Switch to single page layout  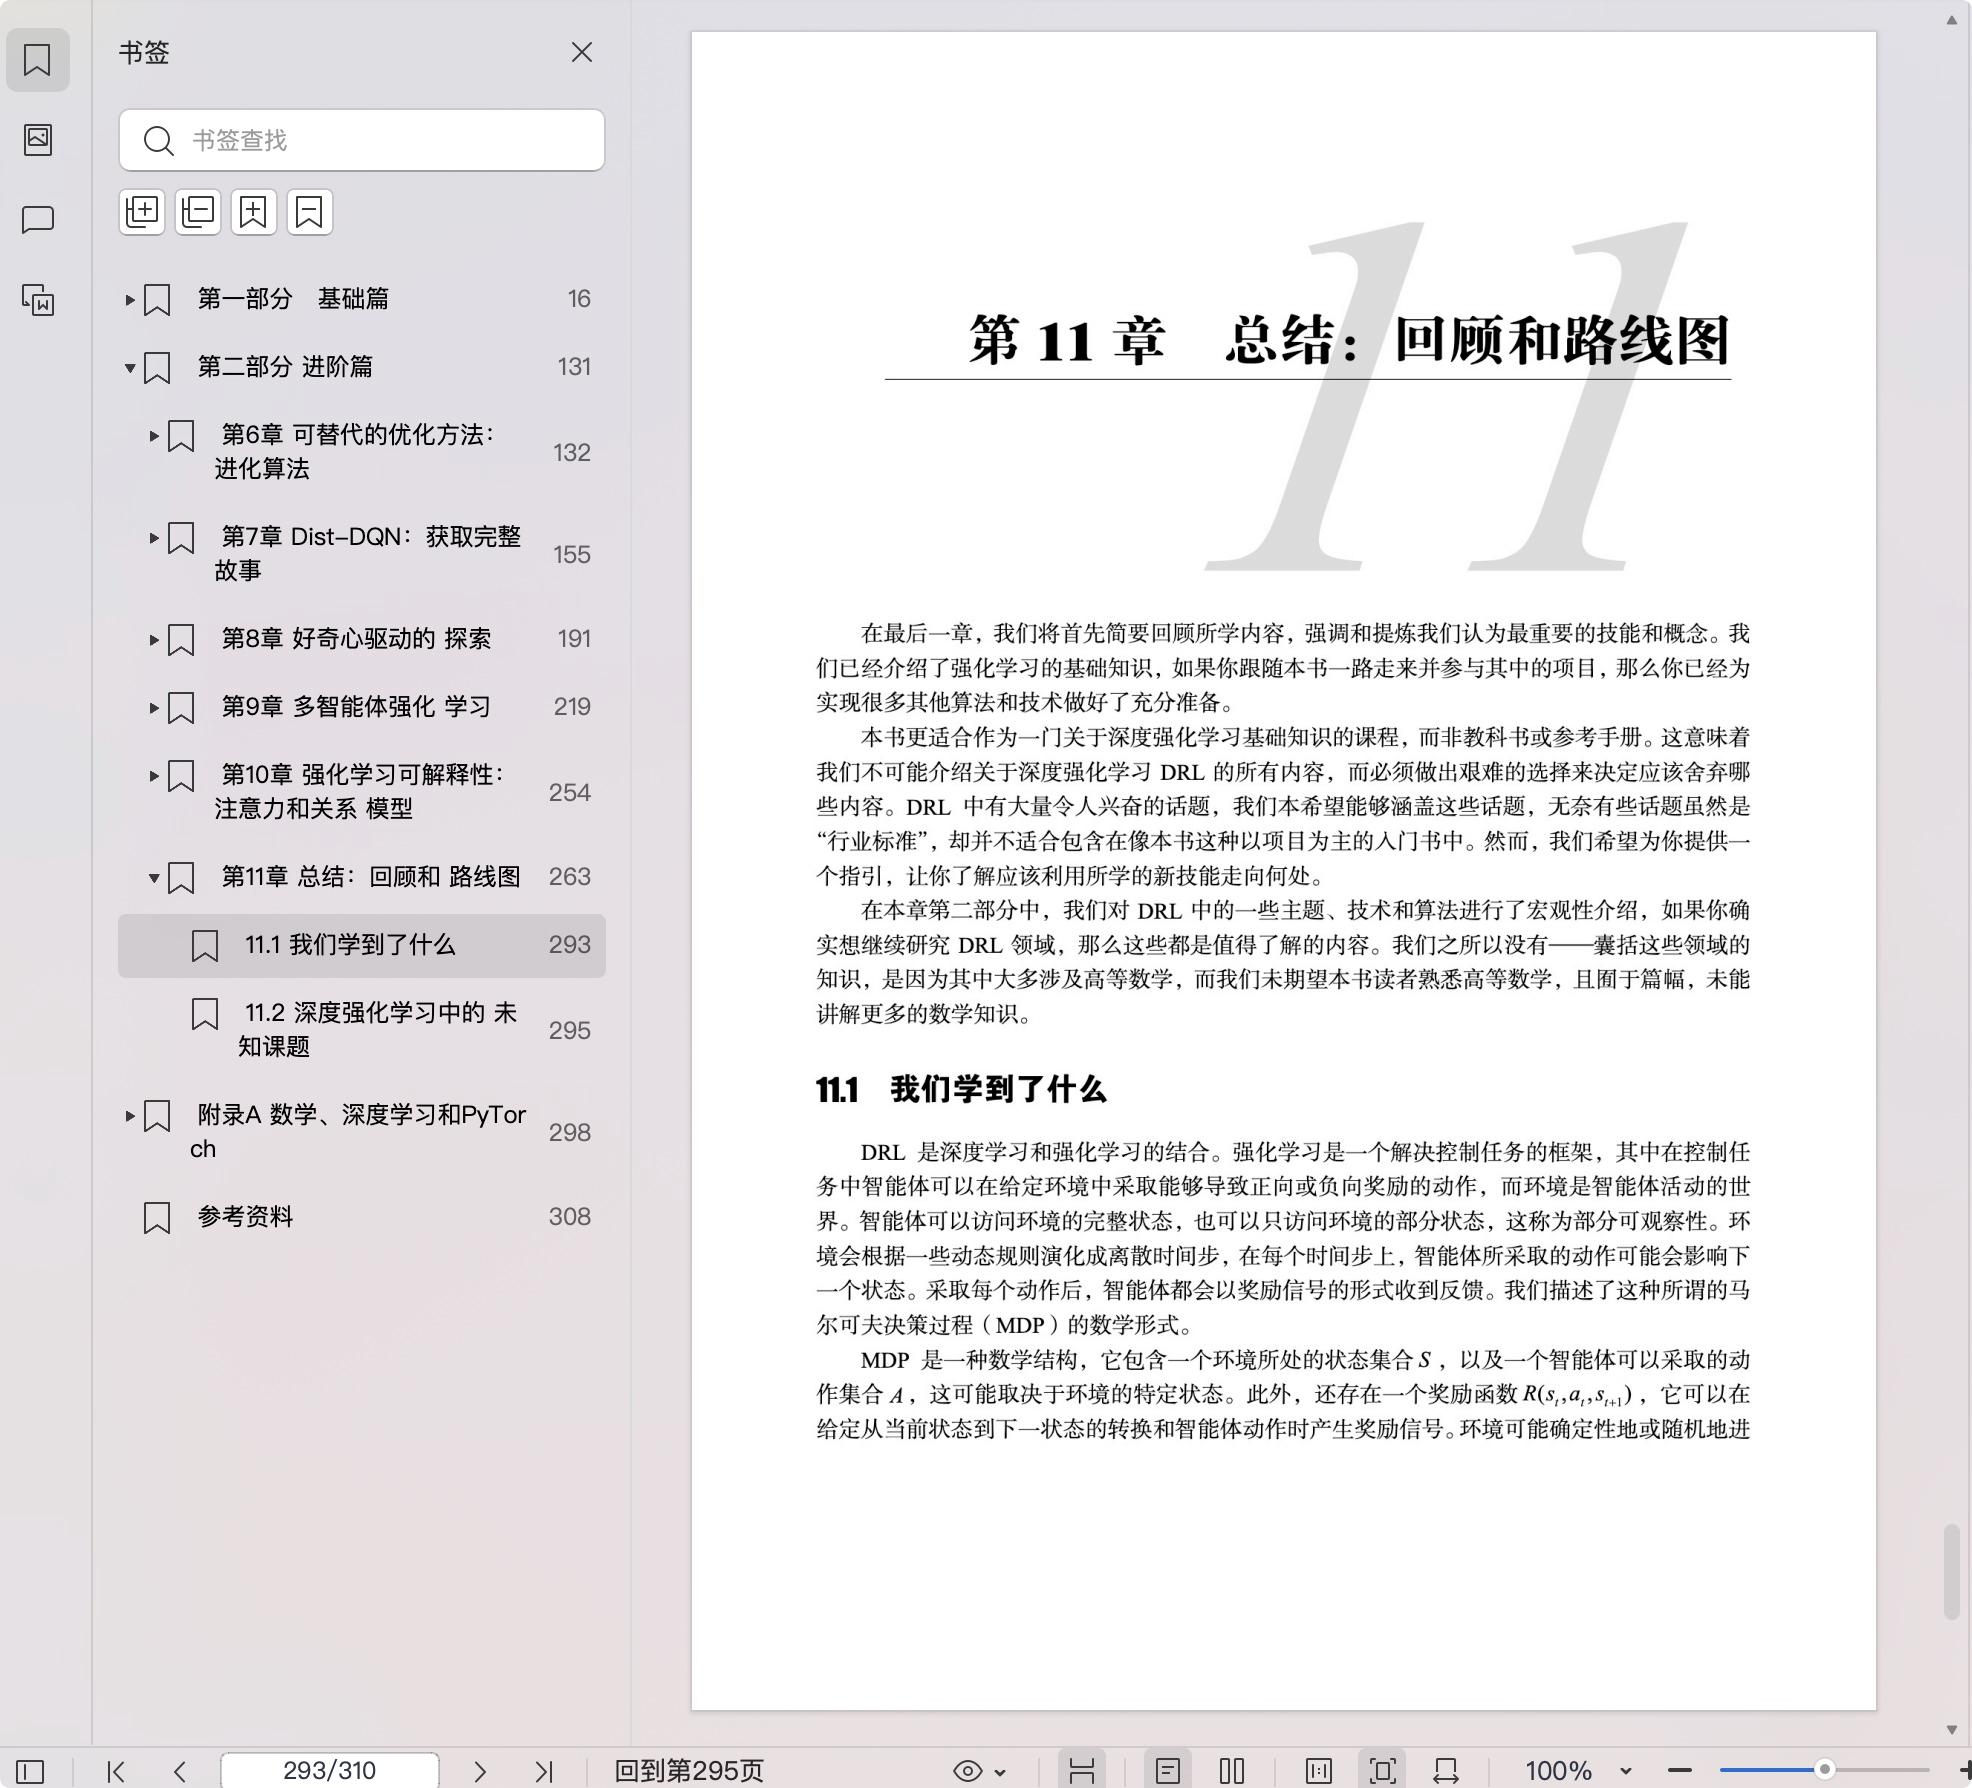click(x=1167, y=1771)
